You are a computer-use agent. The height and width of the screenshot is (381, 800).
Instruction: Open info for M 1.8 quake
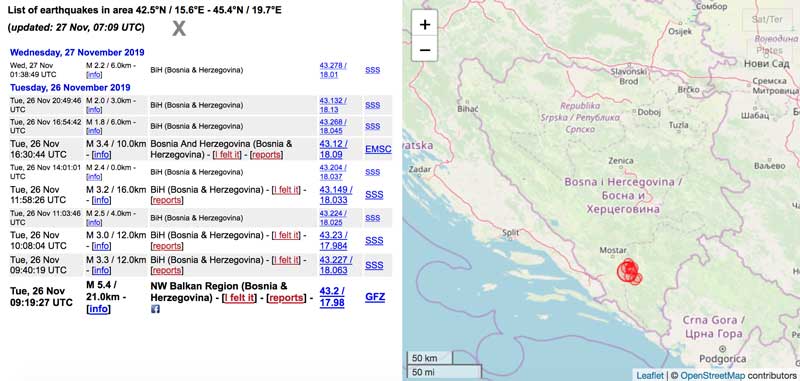click(x=94, y=131)
